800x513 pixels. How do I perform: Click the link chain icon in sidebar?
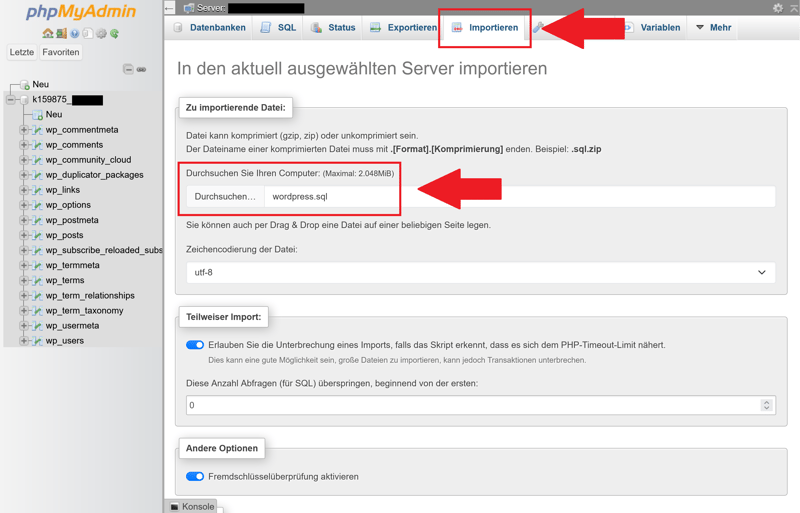tap(142, 69)
